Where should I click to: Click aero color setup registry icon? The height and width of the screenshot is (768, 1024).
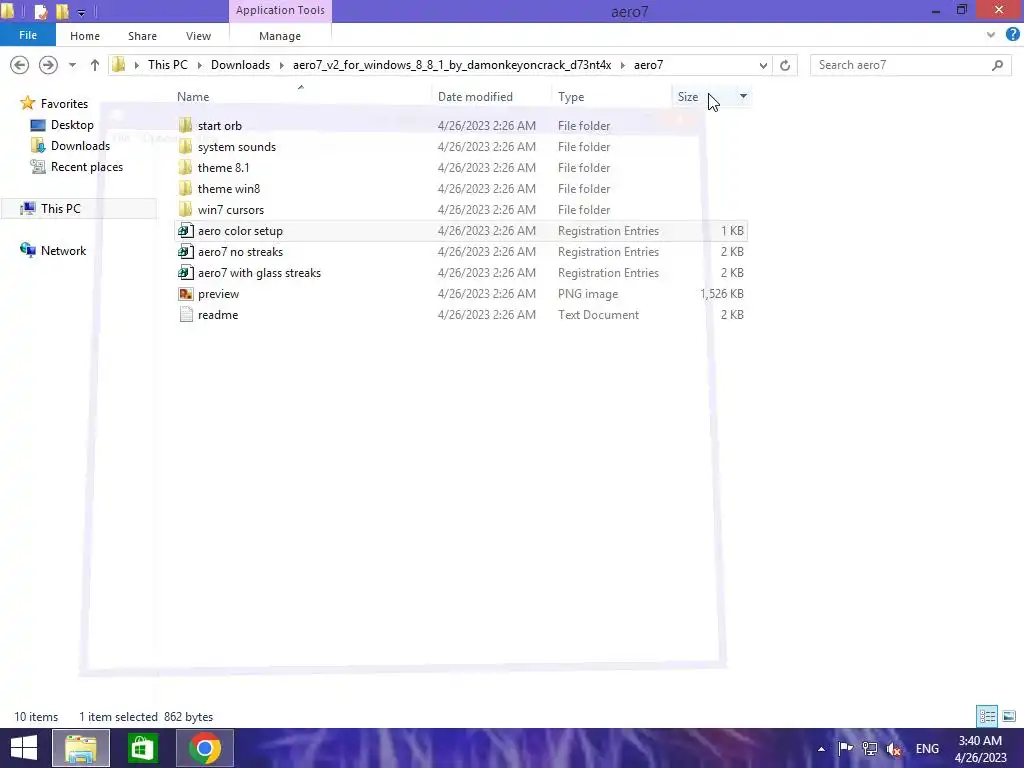(x=185, y=231)
